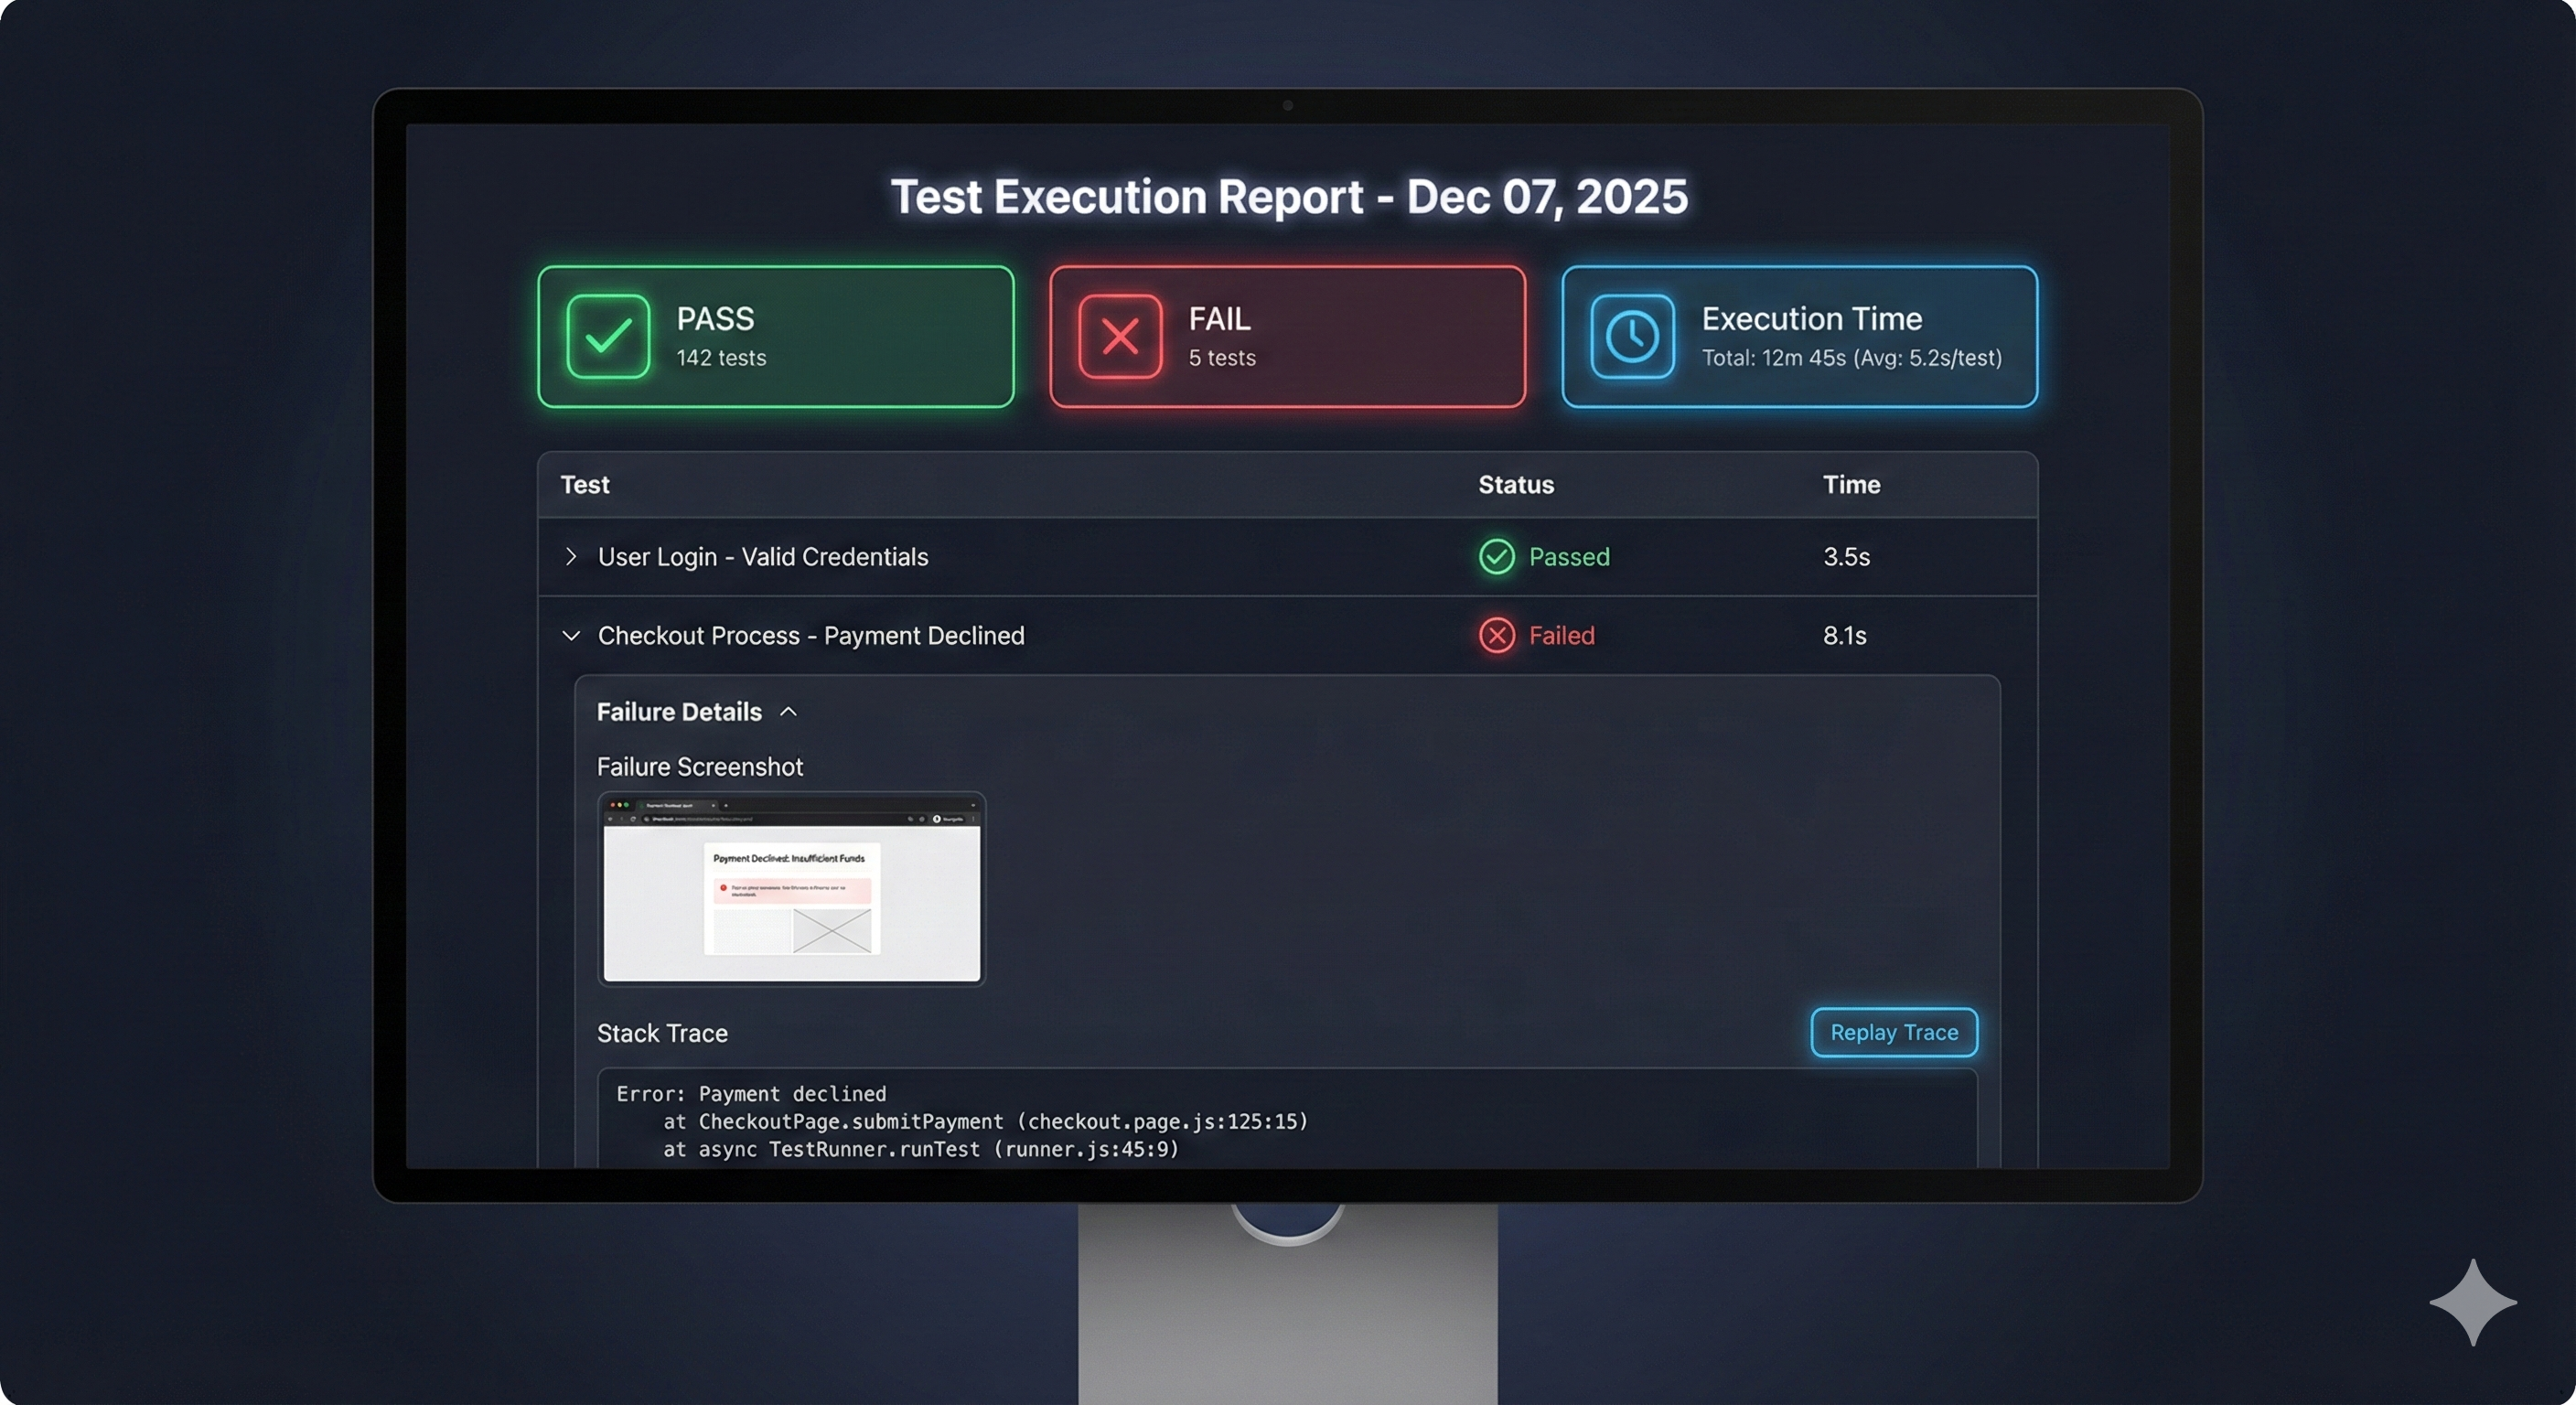
Task: Collapse the Failure Details section
Action: click(x=788, y=711)
